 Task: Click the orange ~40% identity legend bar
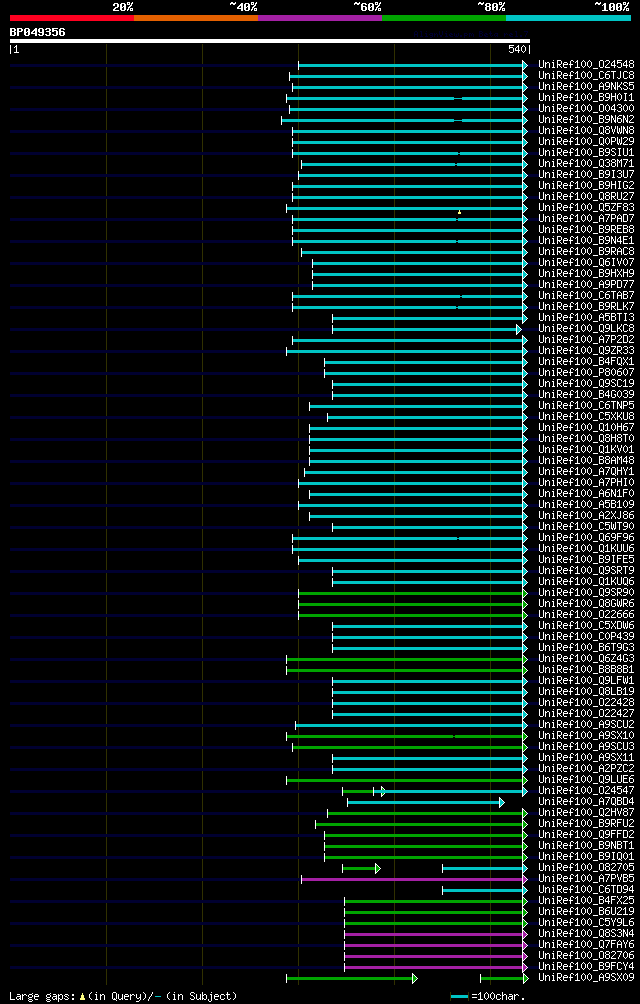click(x=196, y=18)
